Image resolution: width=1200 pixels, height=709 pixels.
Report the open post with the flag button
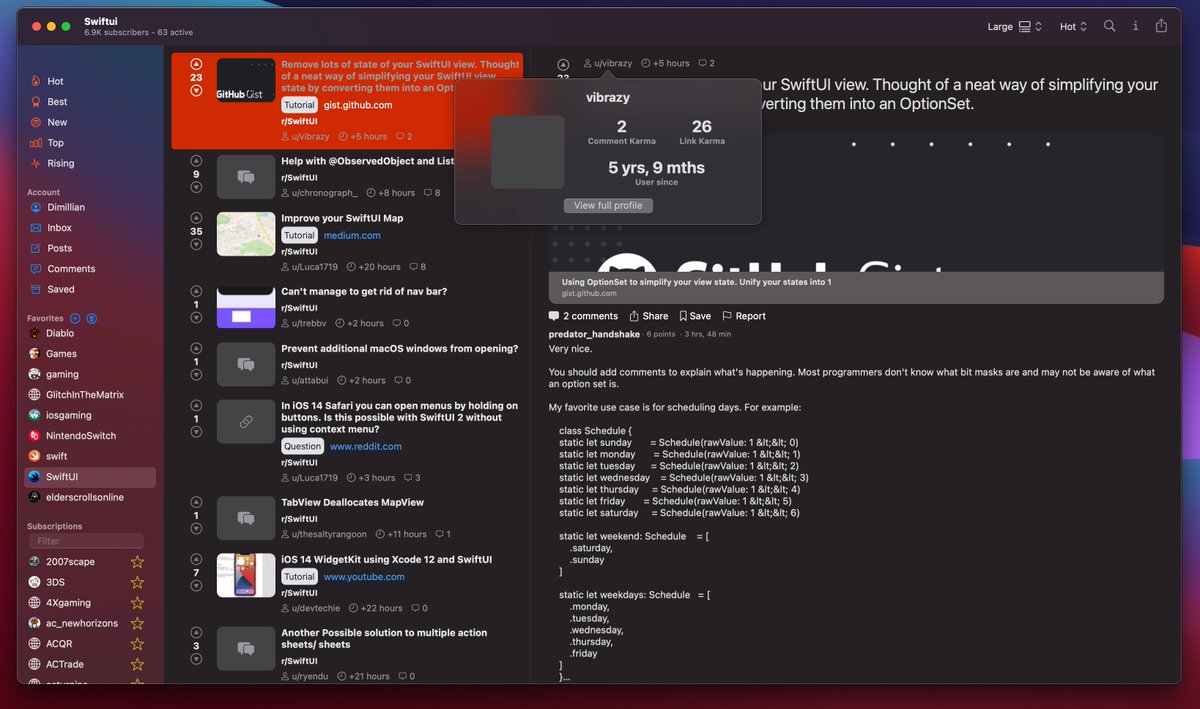pyautogui.click(x=744, y=316)
